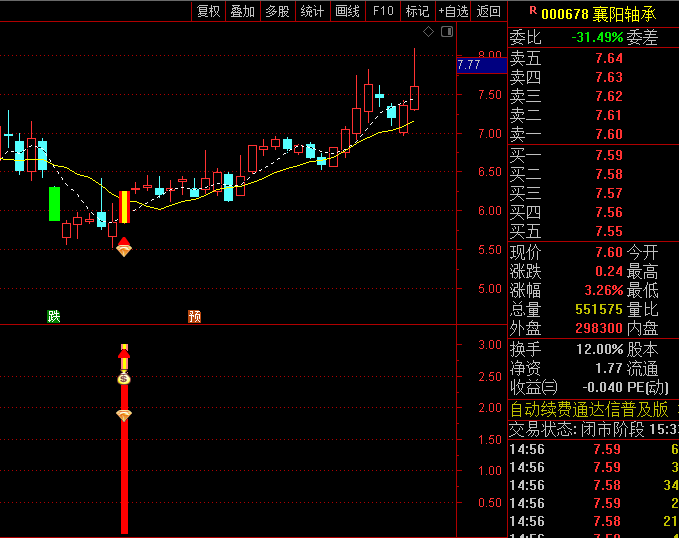Screen dimensions: 679x538
Task: Click the 卖四 price 7.63
Action: tap(609, 77)
